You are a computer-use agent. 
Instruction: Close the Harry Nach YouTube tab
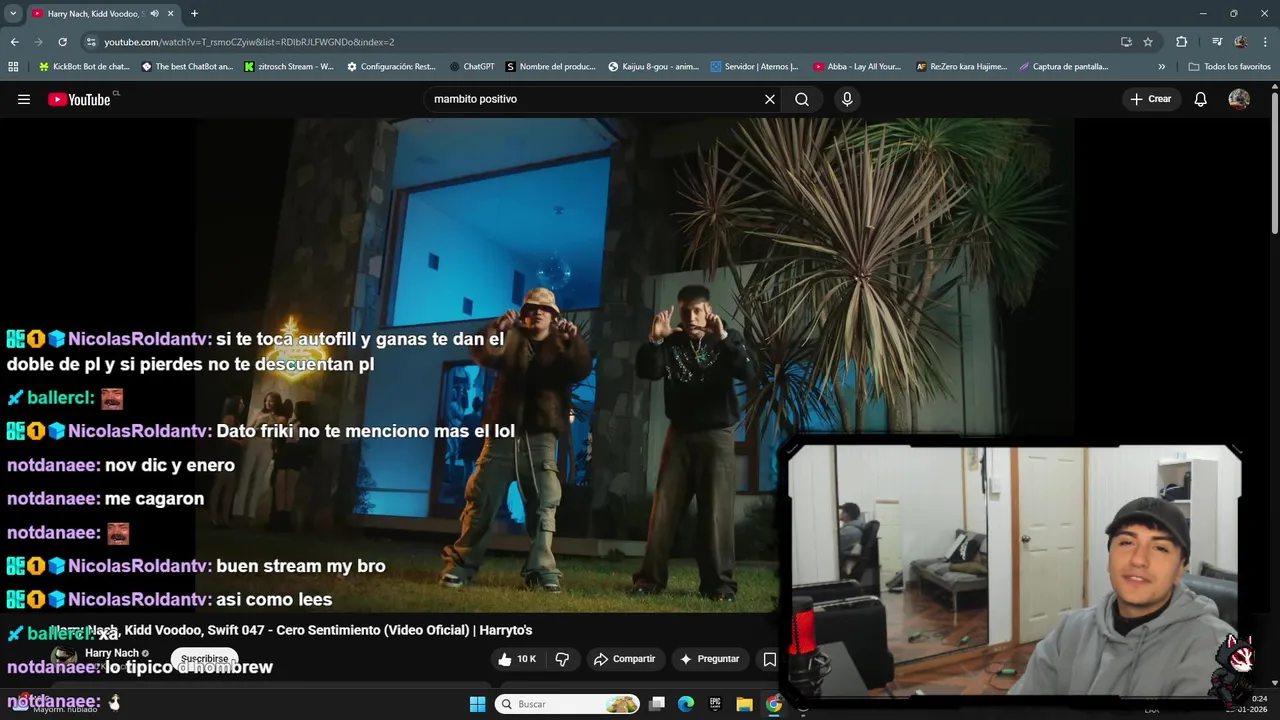tap(171, 13)
